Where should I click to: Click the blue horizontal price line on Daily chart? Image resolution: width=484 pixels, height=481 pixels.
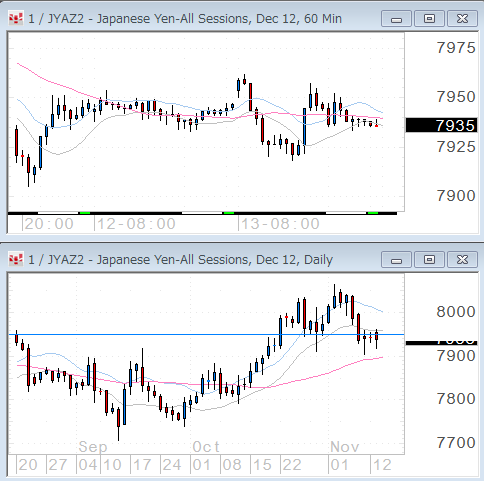point(207,334)
